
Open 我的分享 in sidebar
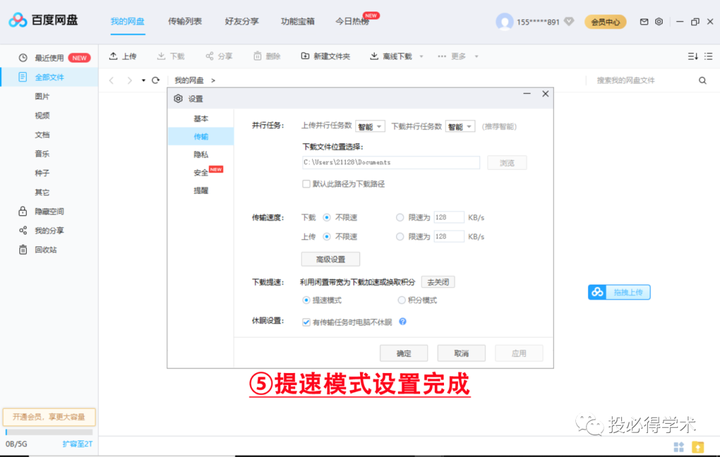49,231
